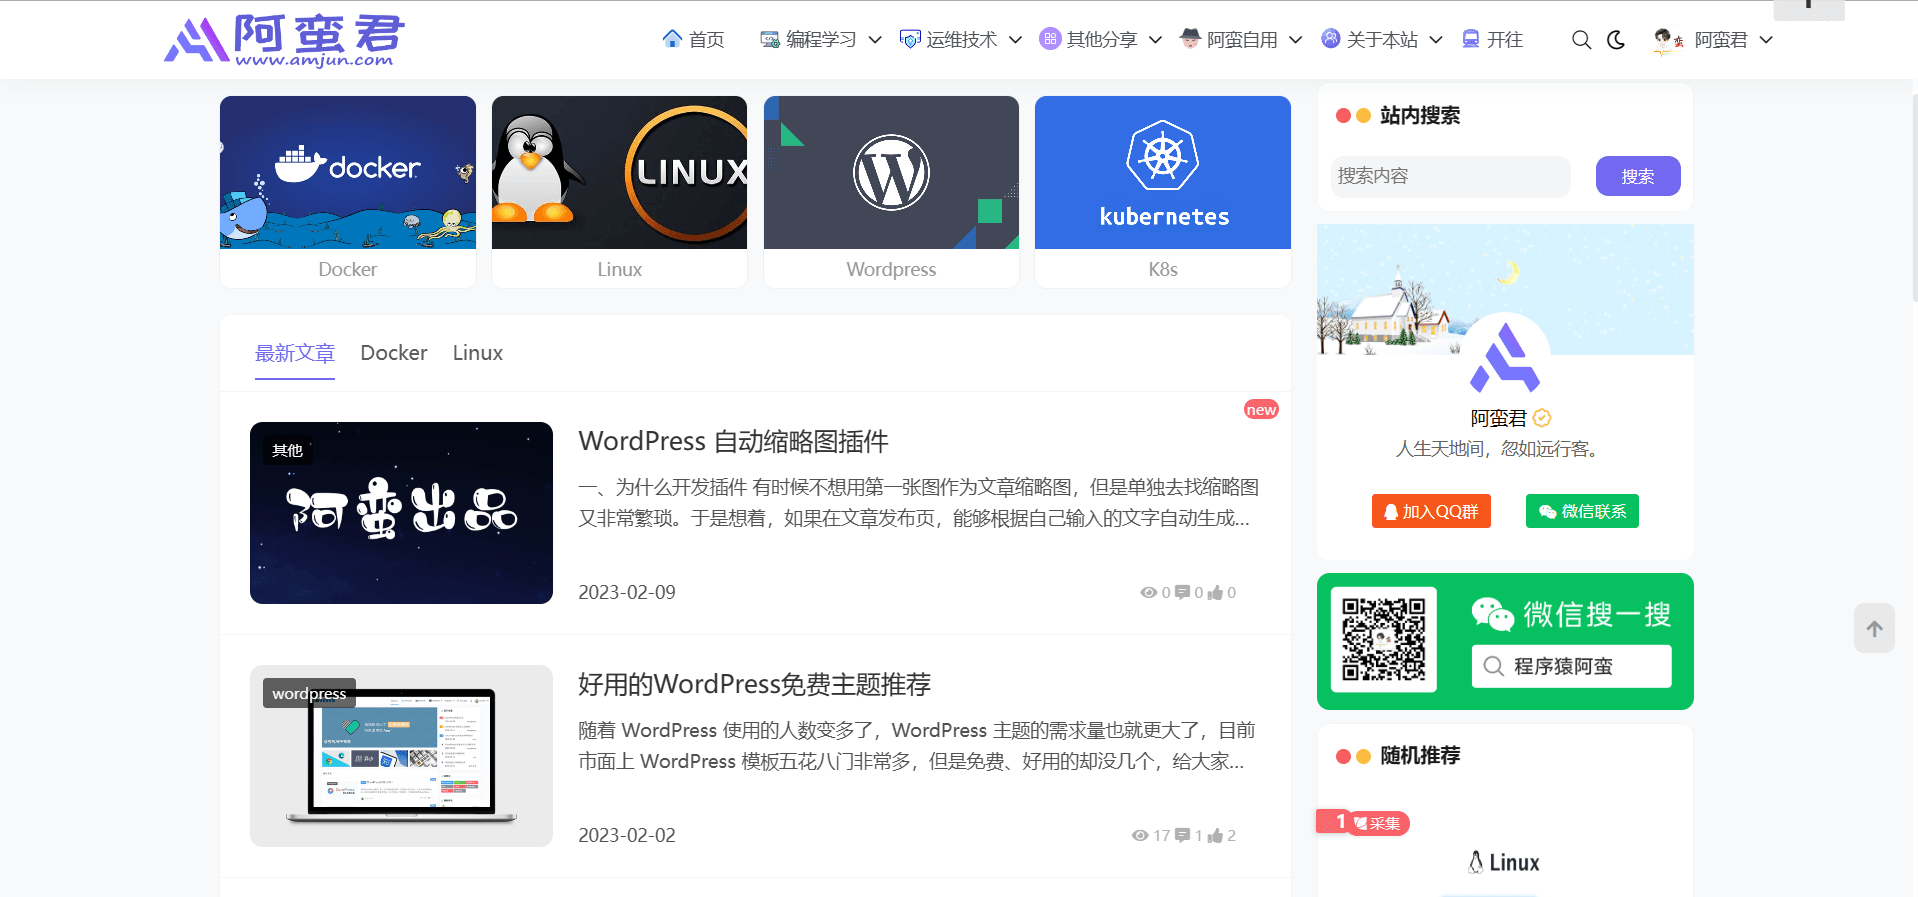Click the views eye icon on 2023-02-02 article
Viewport: 1918px width, 897px height.
click(1139, 836)
